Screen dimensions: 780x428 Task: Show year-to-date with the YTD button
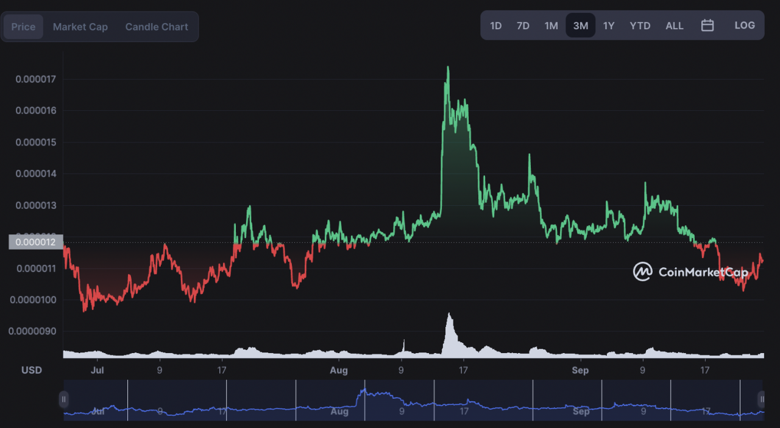[640, 26]
